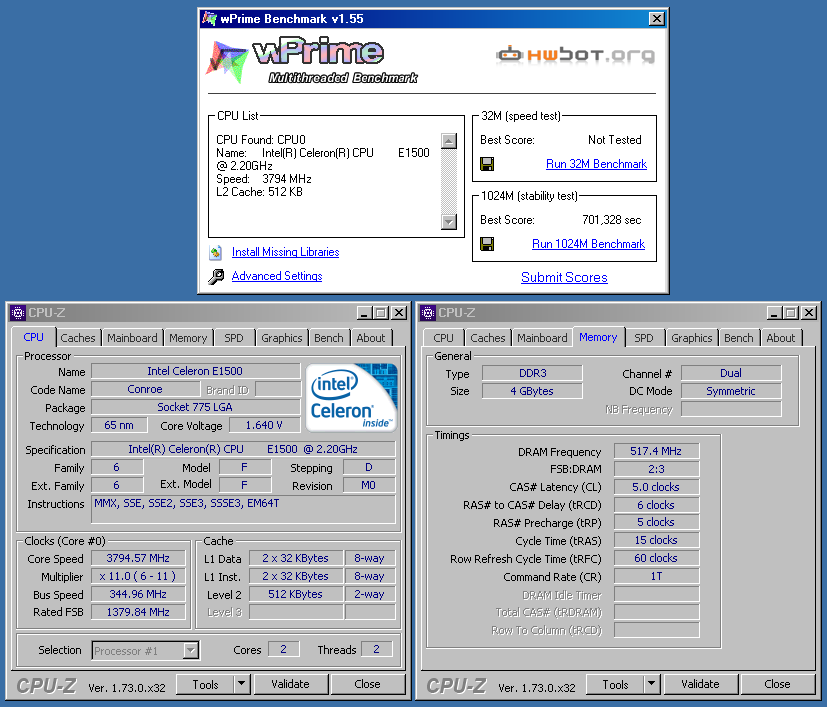Switch to Caches tab in left CPU-Z
The width and height of the screenshot is (827, 707).
point(78,338)
